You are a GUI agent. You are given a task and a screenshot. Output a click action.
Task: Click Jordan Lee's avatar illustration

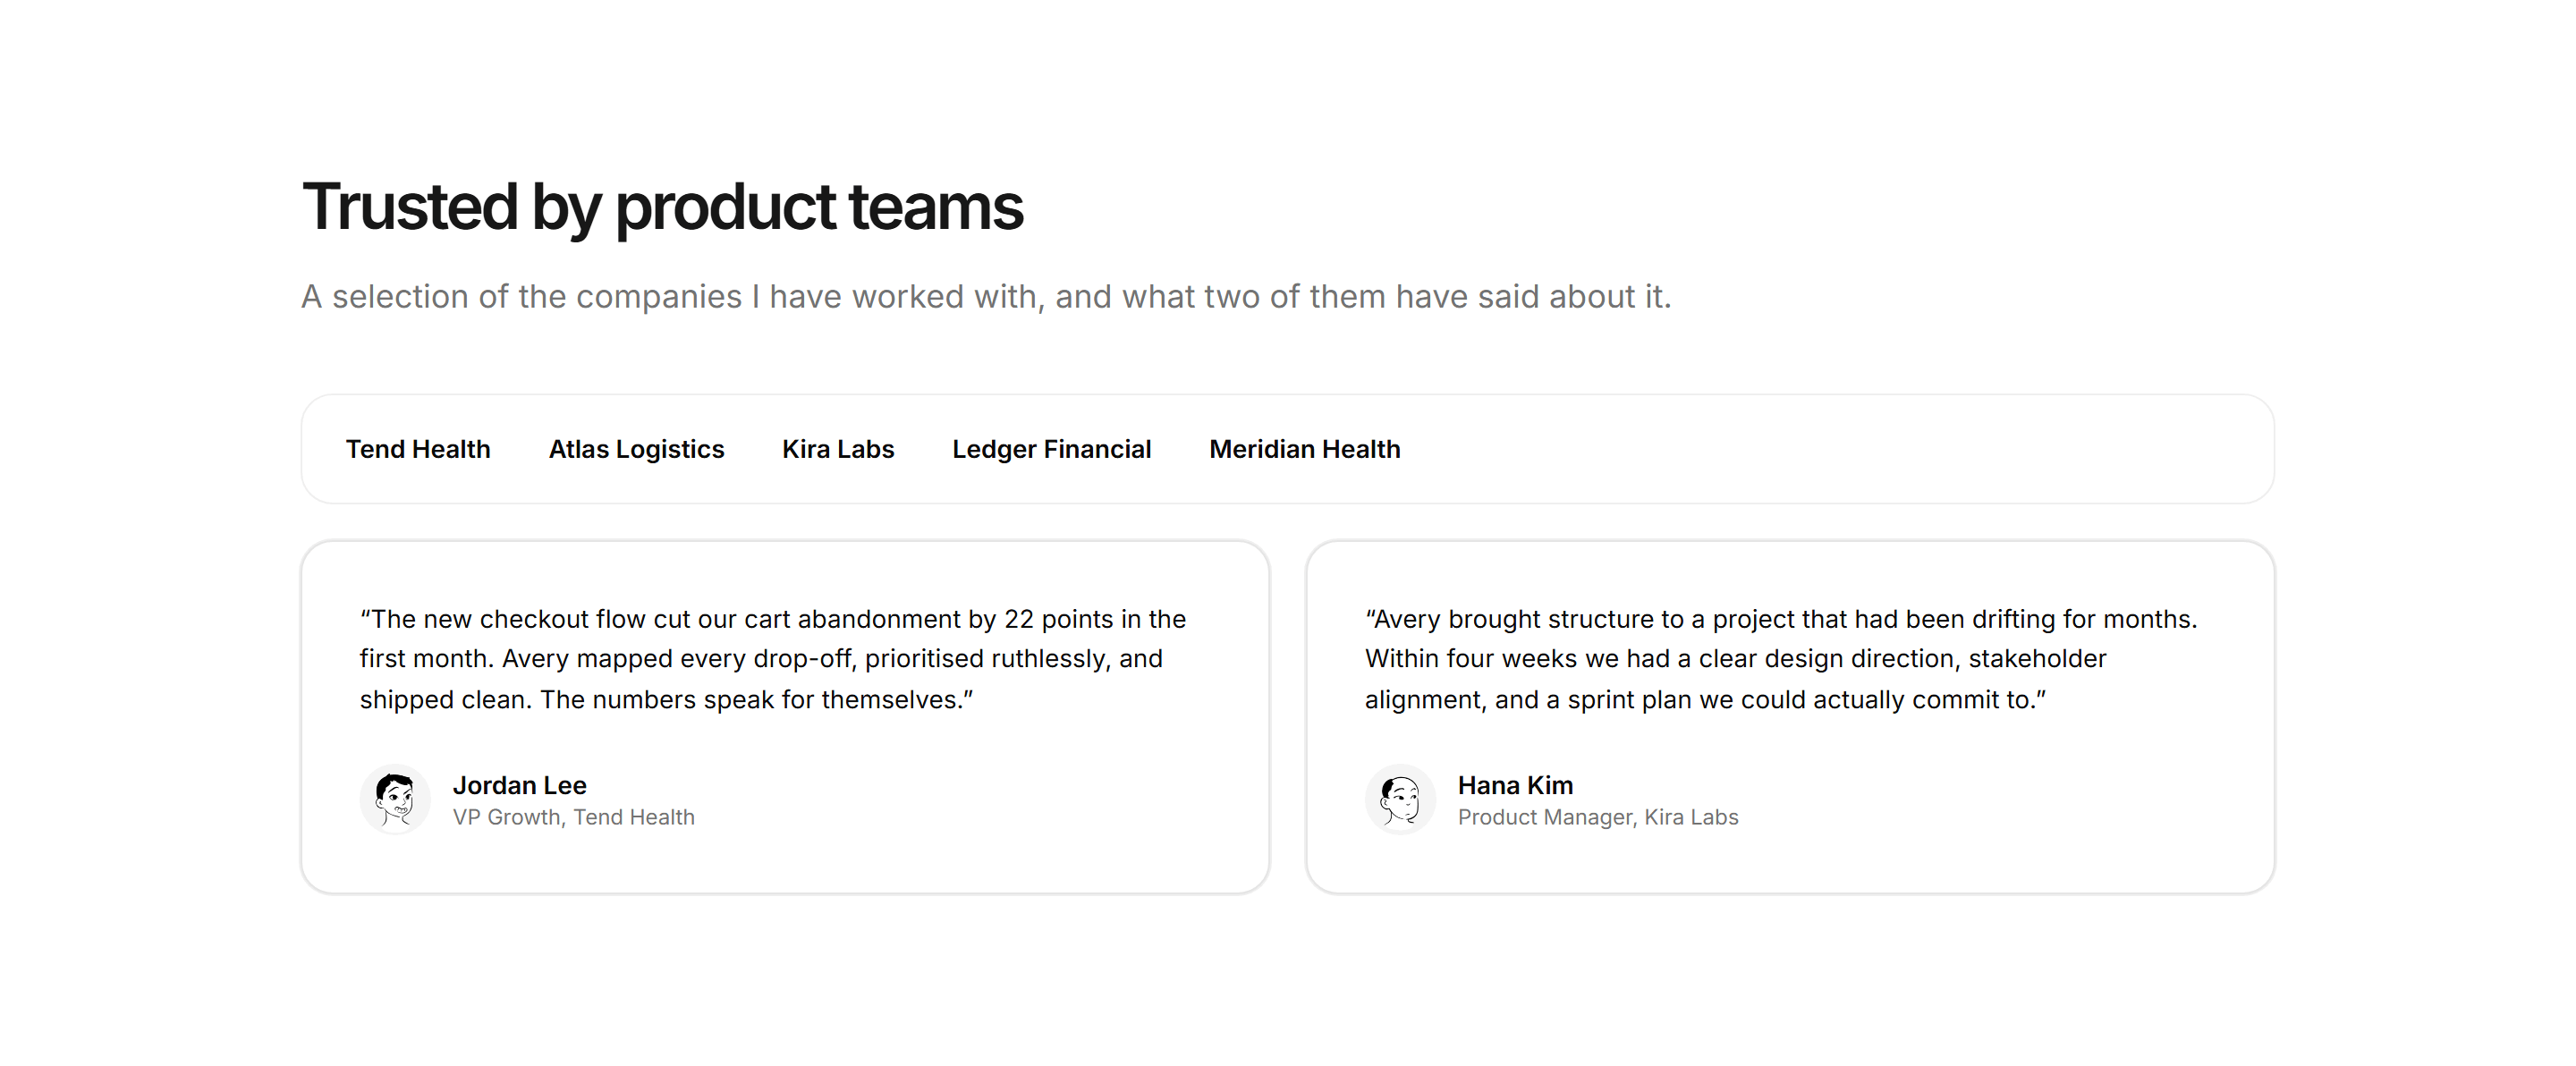coord(395,800)
